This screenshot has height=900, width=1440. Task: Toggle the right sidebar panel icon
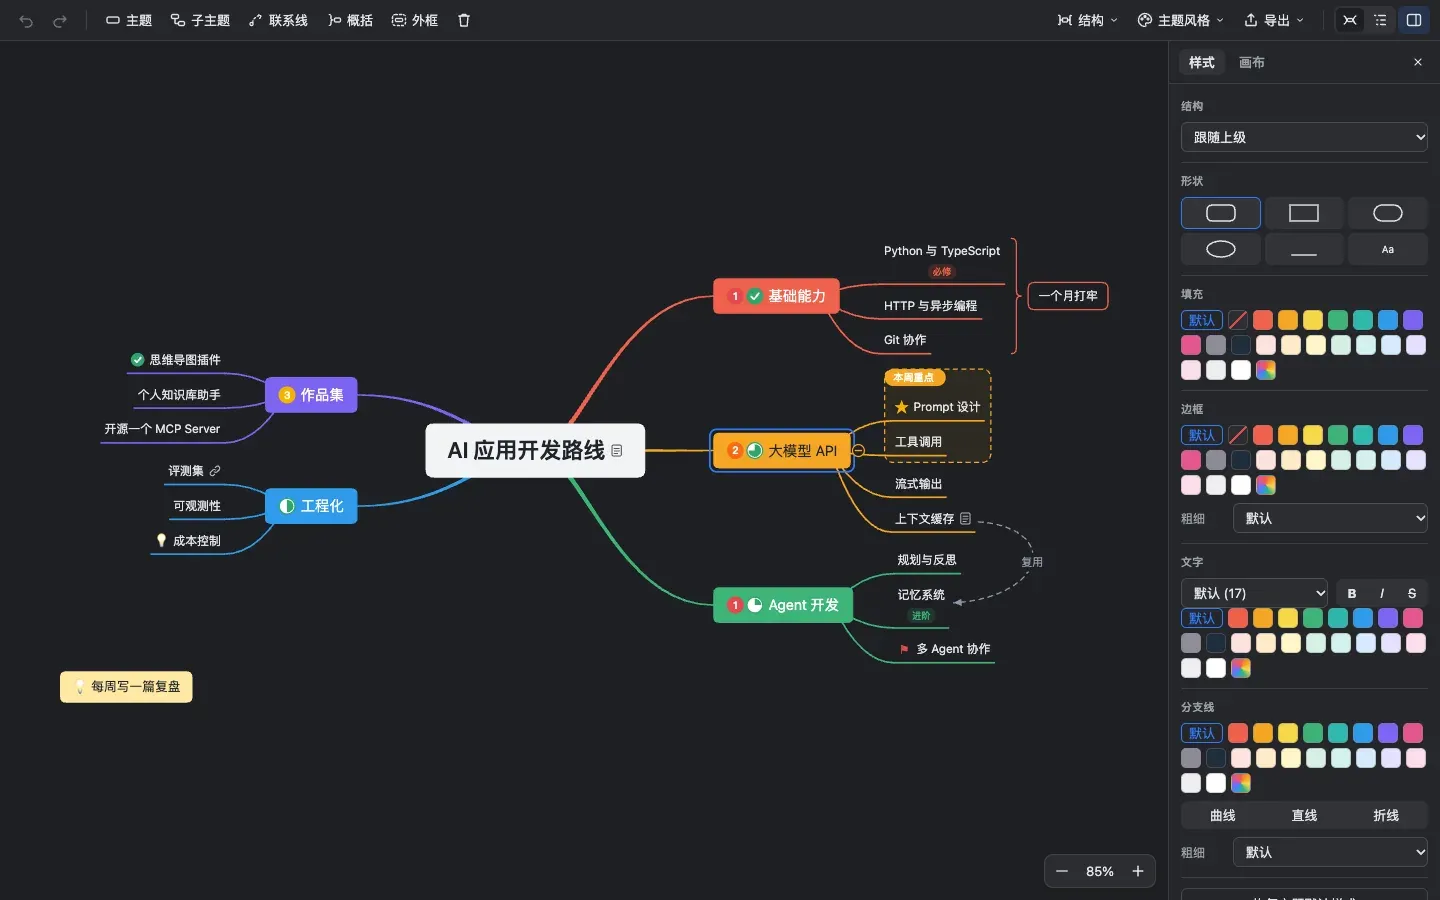pyautogui.click(x=1414, y=20)
